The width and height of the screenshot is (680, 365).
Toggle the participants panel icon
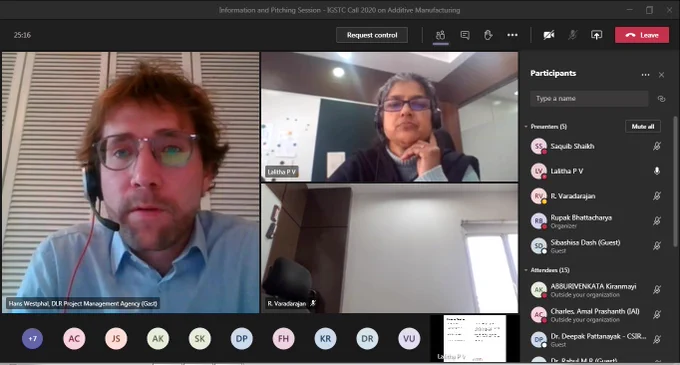coord(440,35)
